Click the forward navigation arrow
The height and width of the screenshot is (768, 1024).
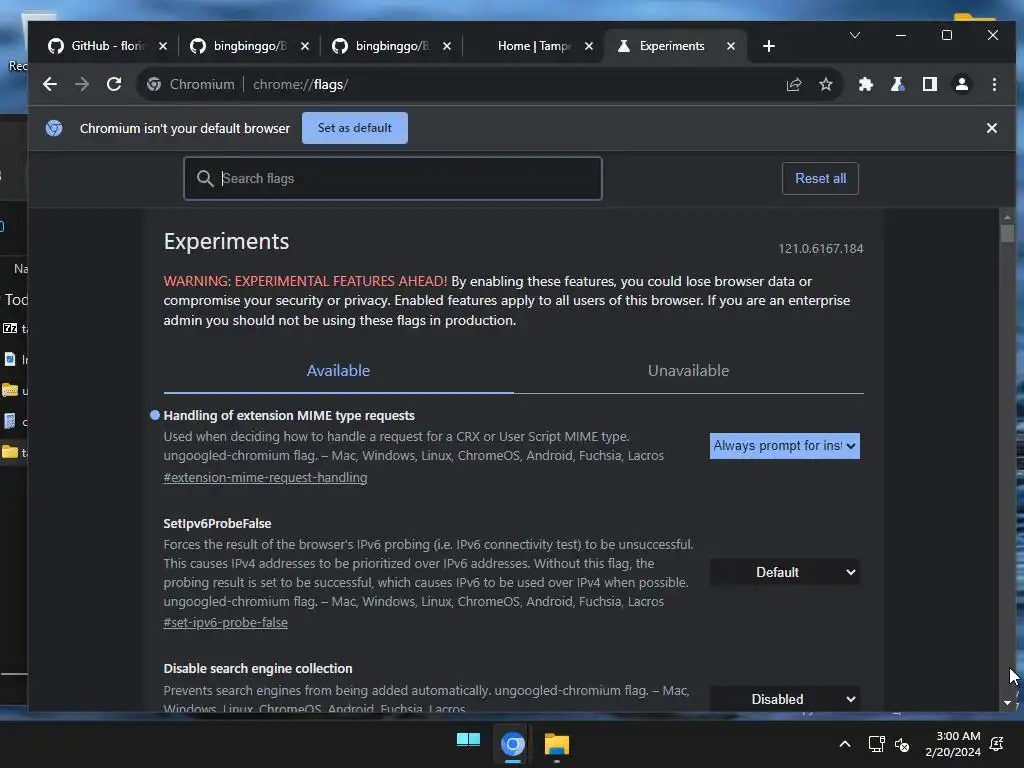point(82,84)
